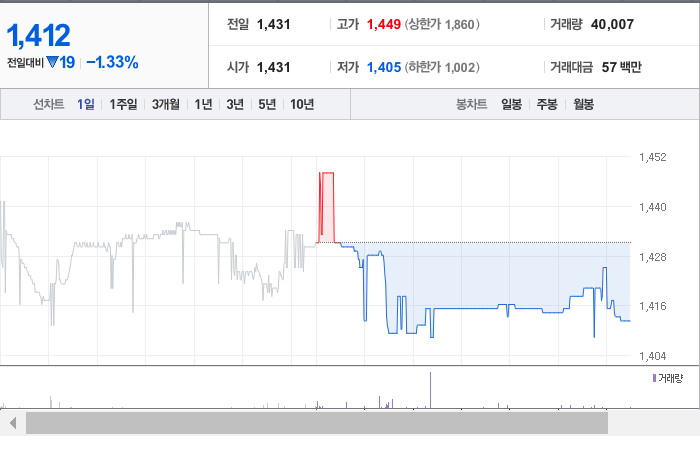The height and width of the screenshot is (450, 700).
Task: Select the 3년 chart period
Action: pyautogui.click(x=235, y=104)
